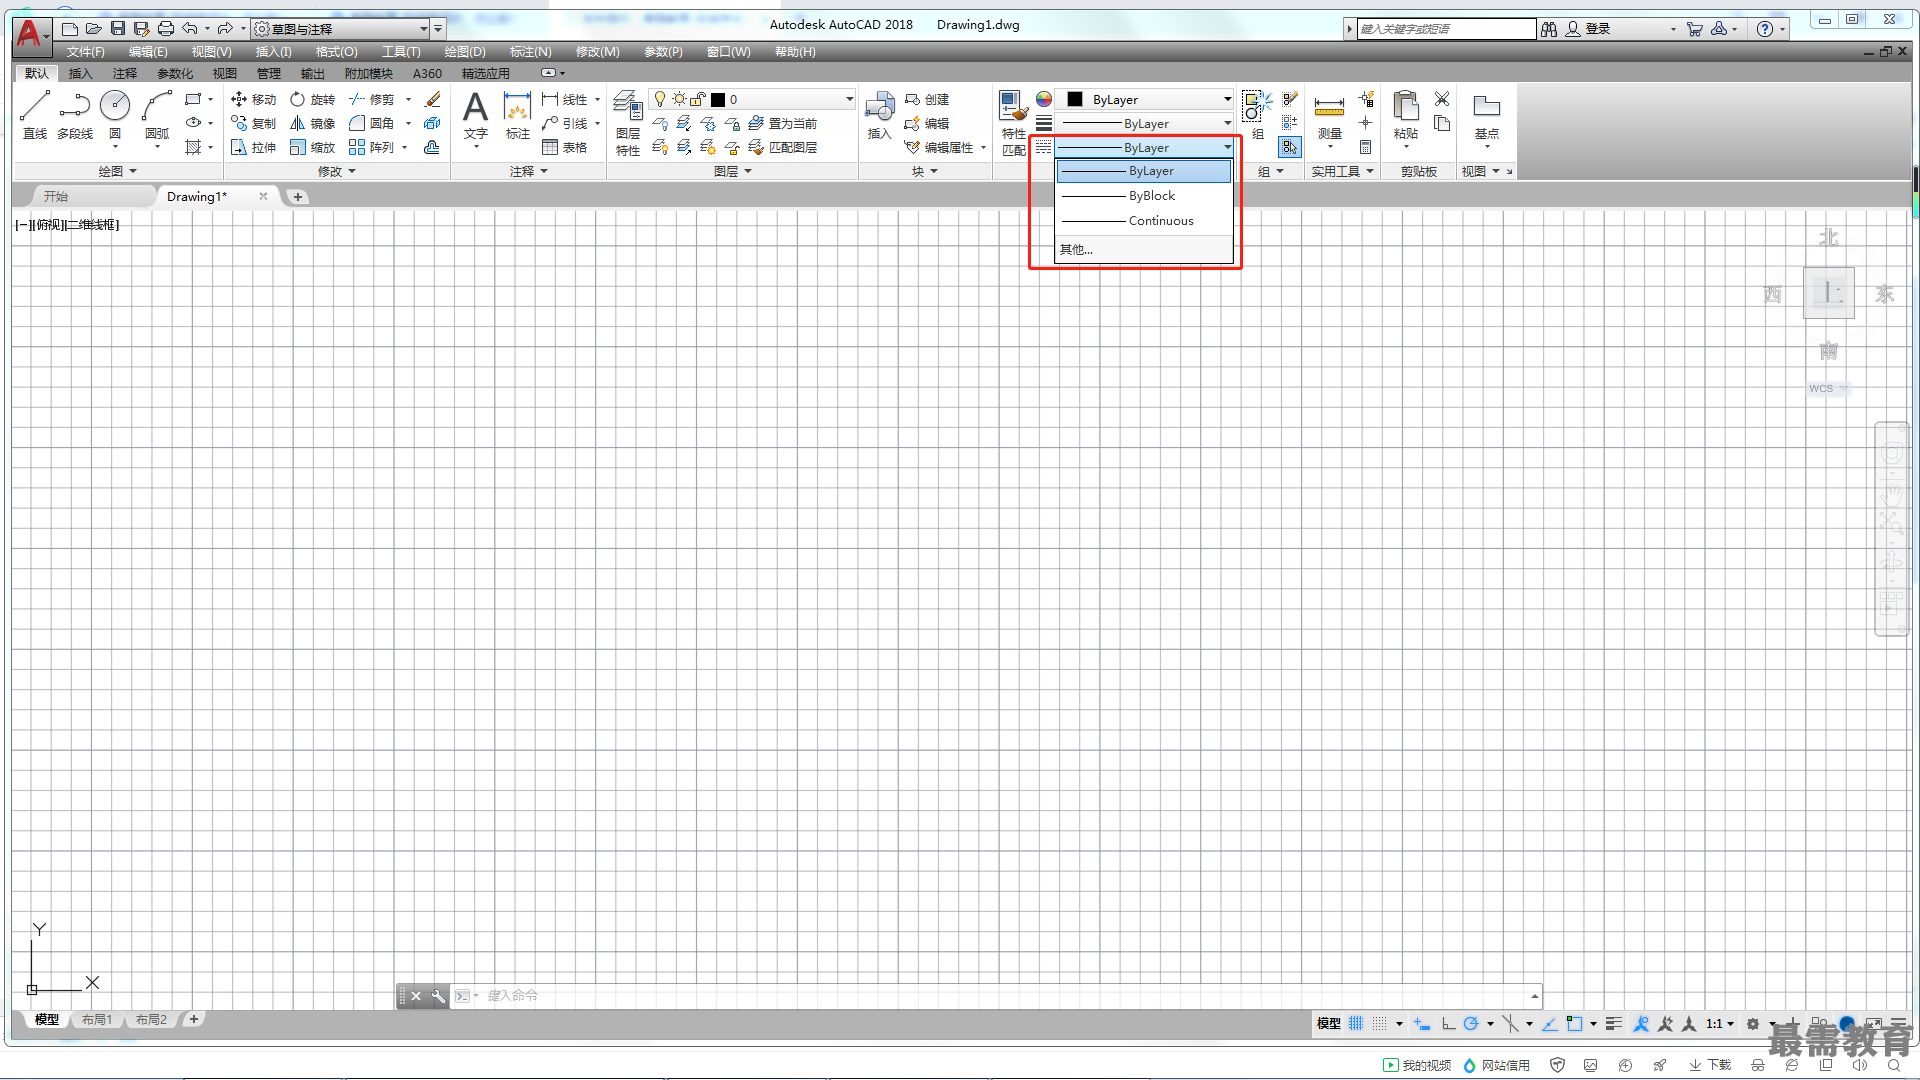1920x1080 pixels.
Task: Click the Measure (测量) tool
Action: [x=1329, y=114]
